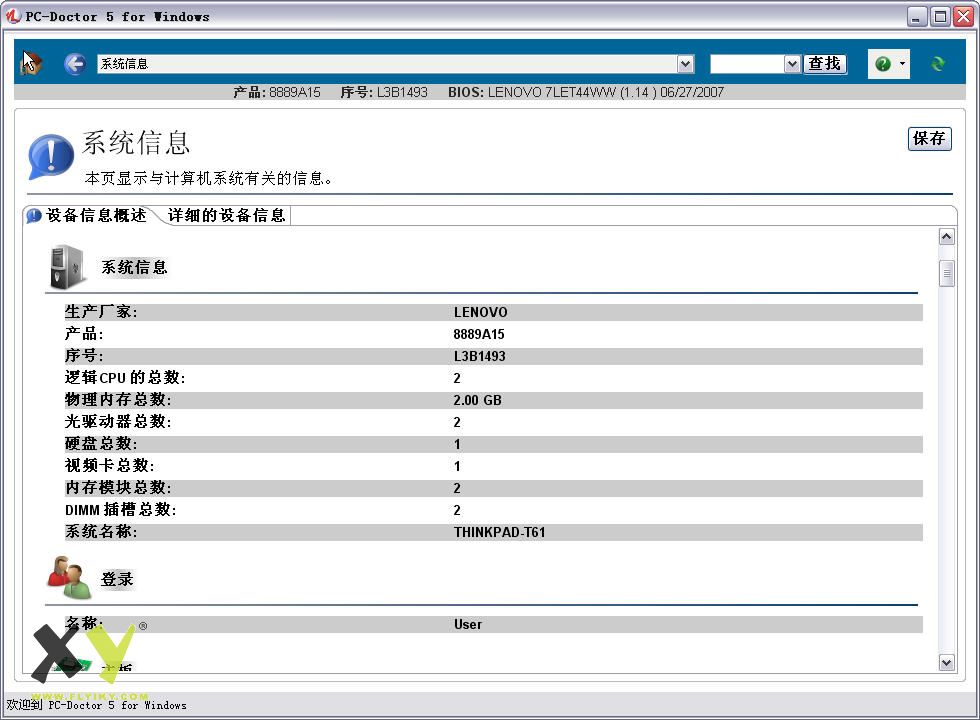Click the 硬盘总数 label
Screen dimensions: 980x720
click(101, 443)
